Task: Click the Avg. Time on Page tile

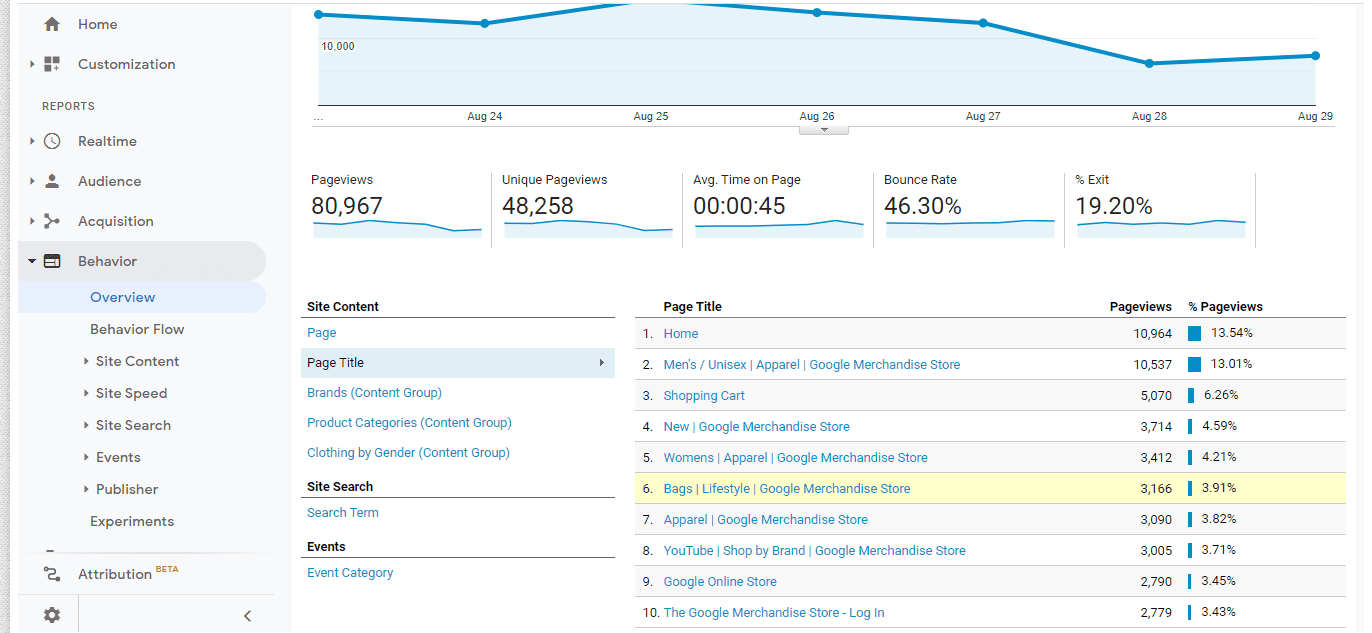Action: pos(779,209)
